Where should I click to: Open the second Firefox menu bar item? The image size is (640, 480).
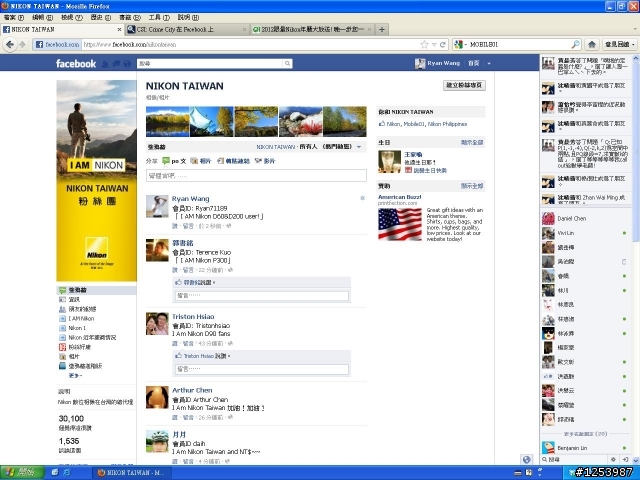[x=42, y=18]
